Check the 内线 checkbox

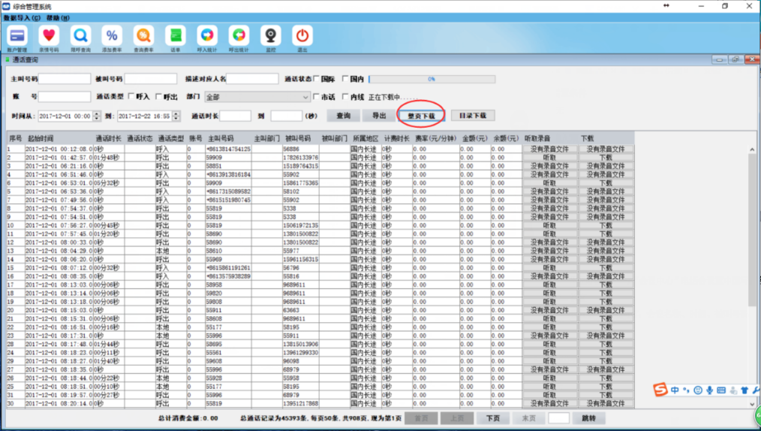(x=345, y=97)
